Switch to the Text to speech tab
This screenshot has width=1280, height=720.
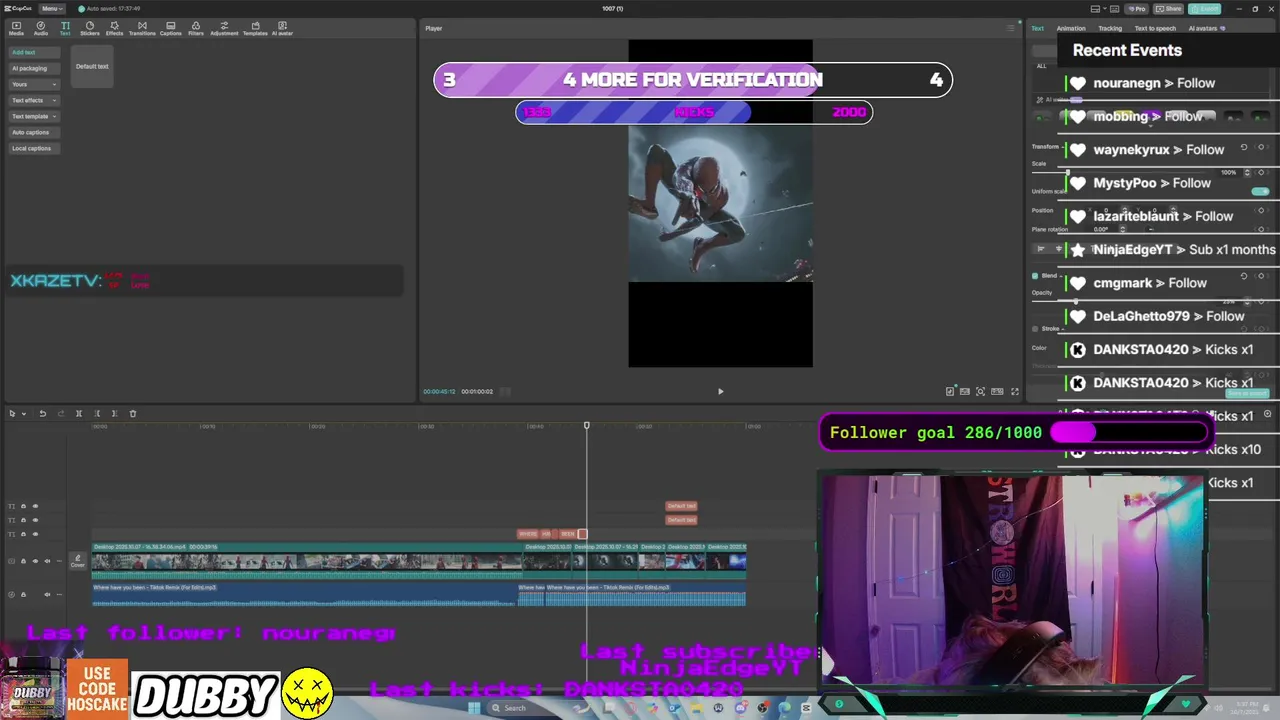click(x=1155, y=28)
